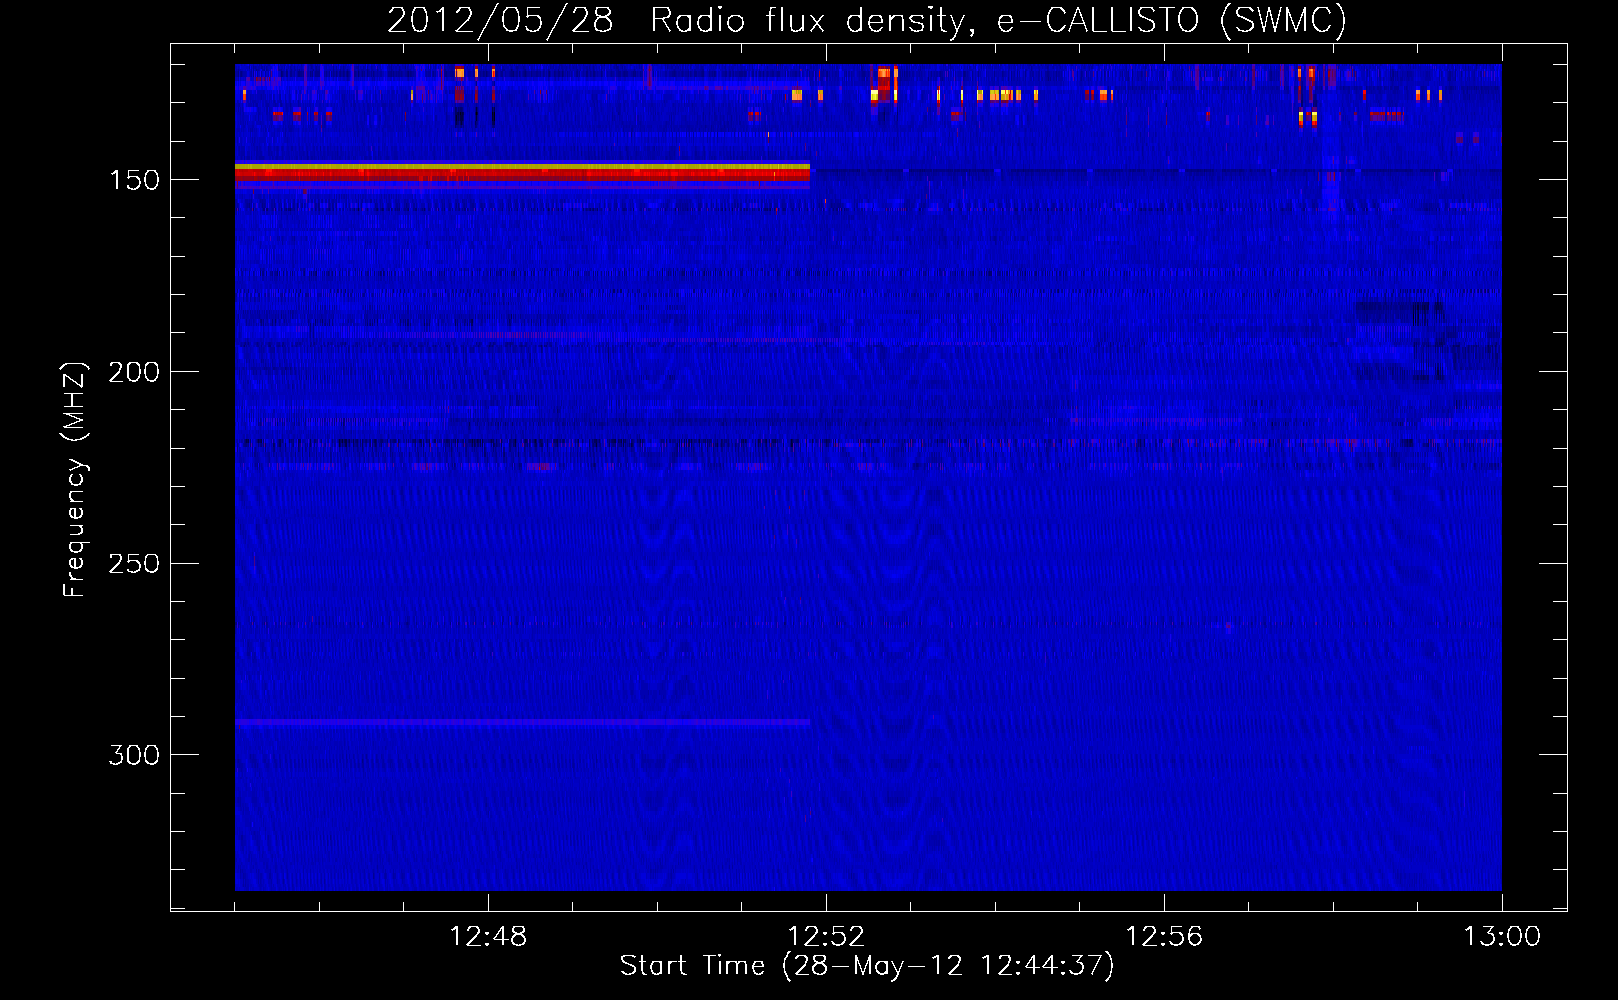Click the 300 frequency tick label
This screenshot has height=1000, width=1618.
click(x=135, y=755)
